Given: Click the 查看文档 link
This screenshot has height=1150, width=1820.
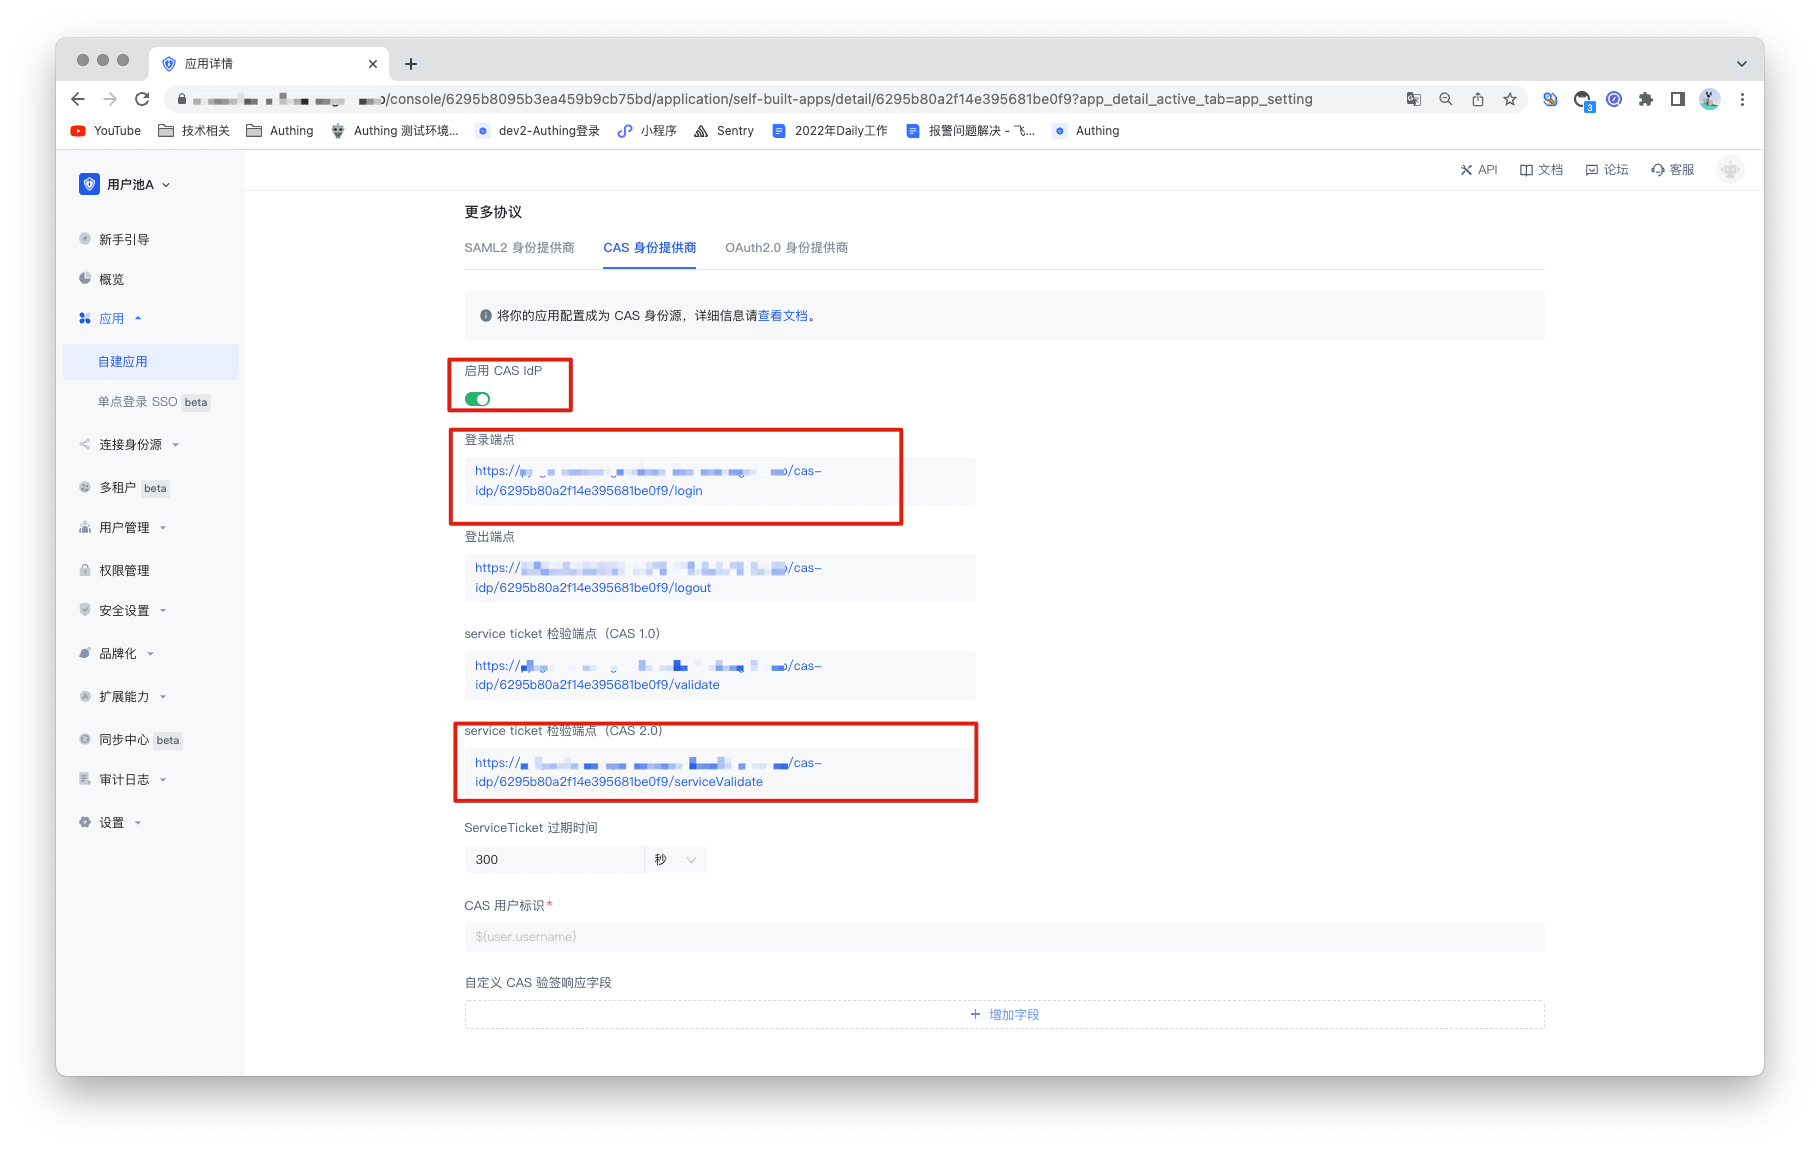Looking at the screenshot, I should 782,316.
